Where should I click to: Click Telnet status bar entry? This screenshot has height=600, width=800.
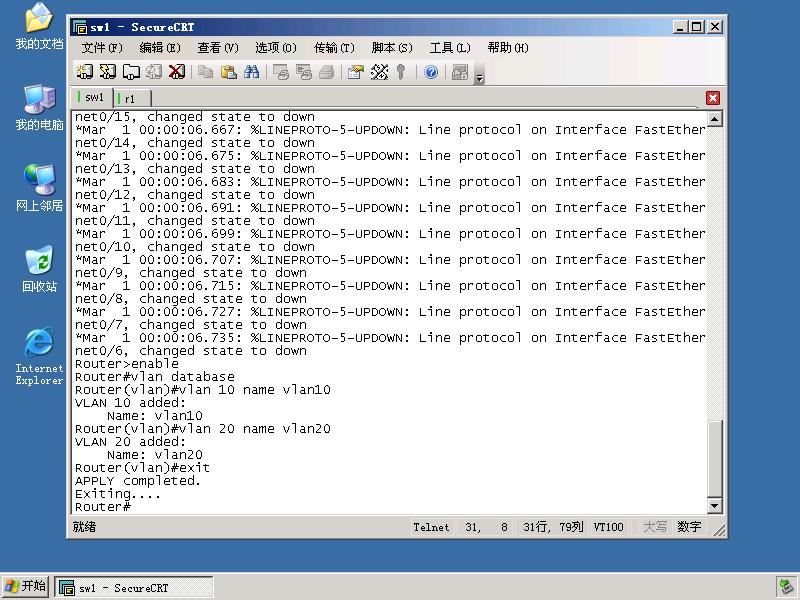[431, 527]
